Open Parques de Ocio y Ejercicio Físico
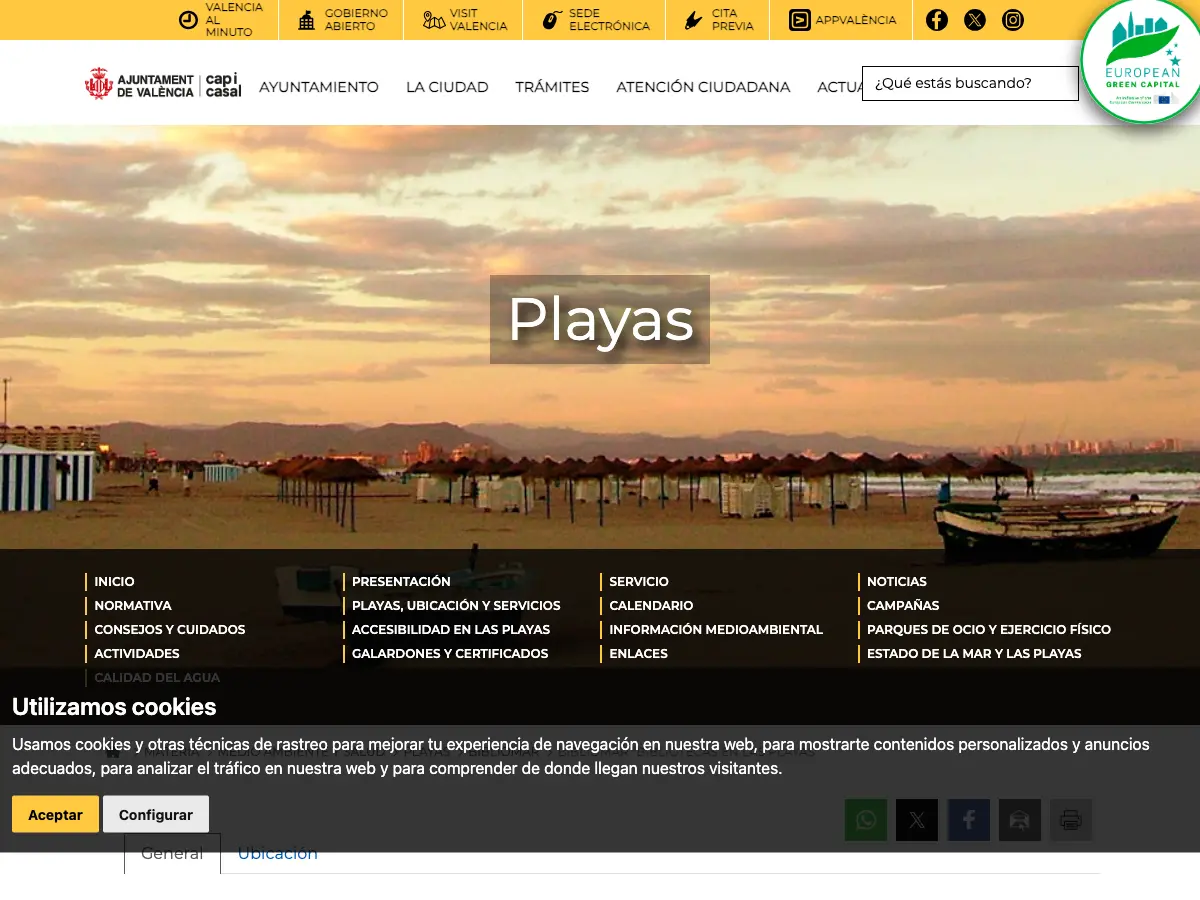Viewport: 1200px width, 900px height. [x=989, y=629]
